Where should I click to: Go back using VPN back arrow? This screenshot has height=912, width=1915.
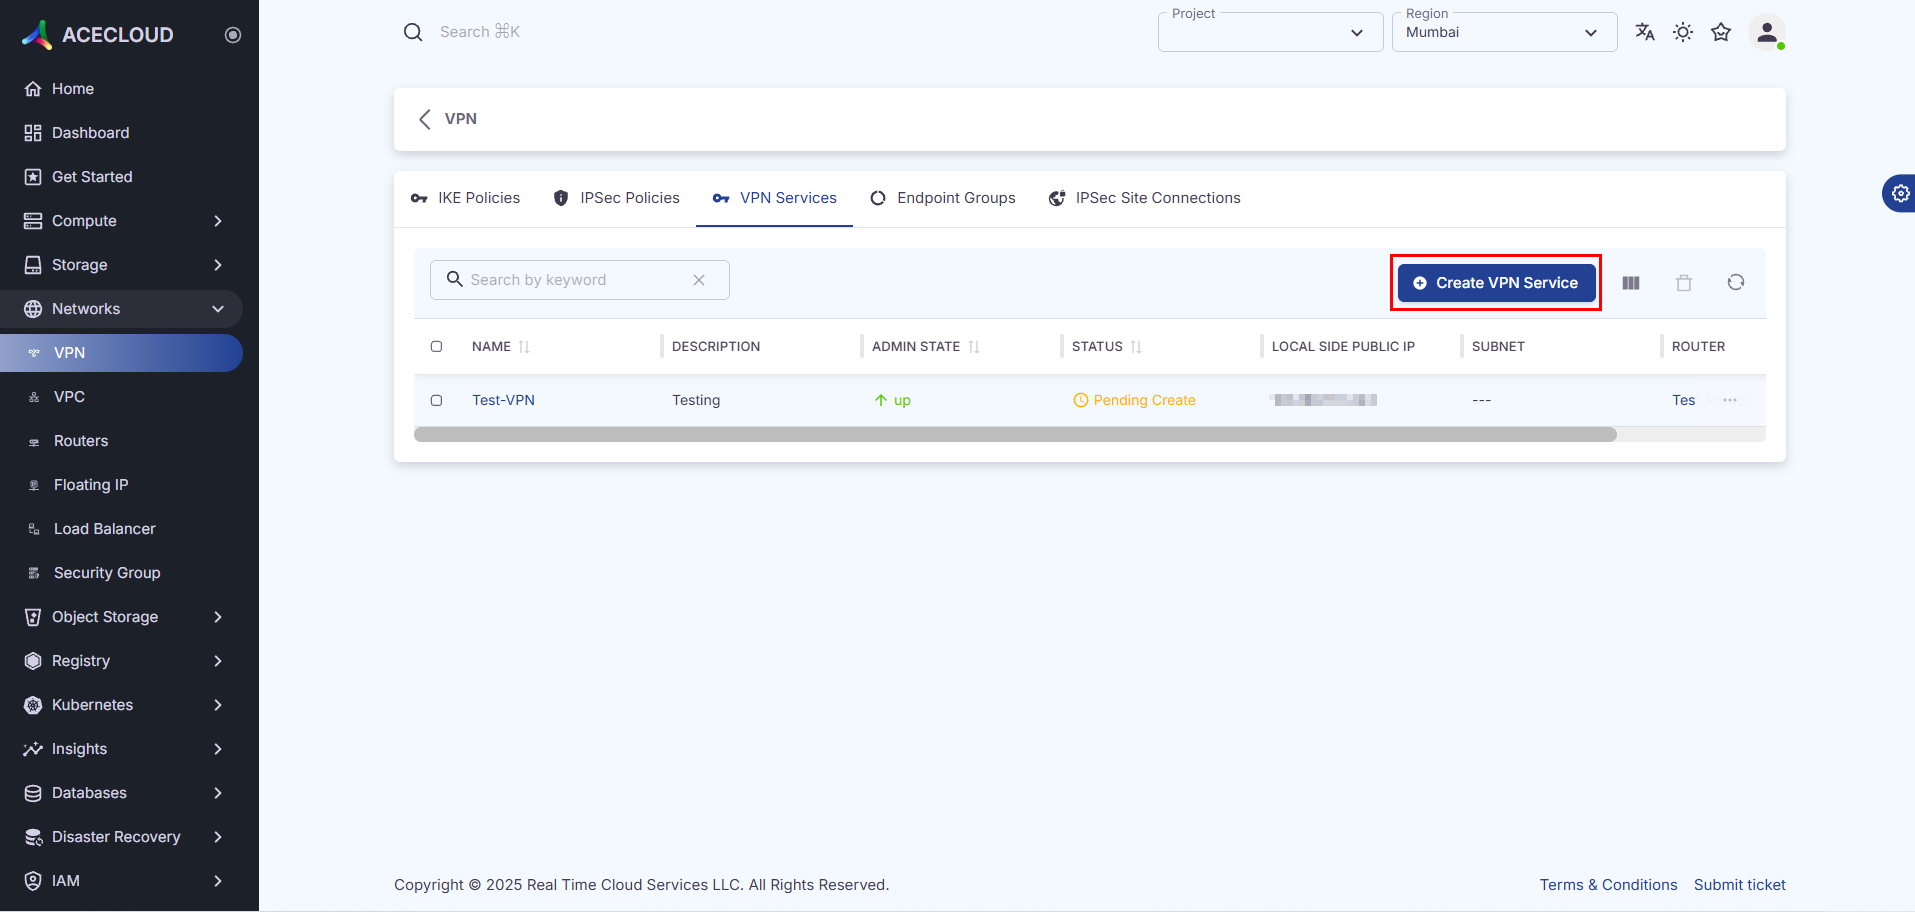(x=425, y=119)
